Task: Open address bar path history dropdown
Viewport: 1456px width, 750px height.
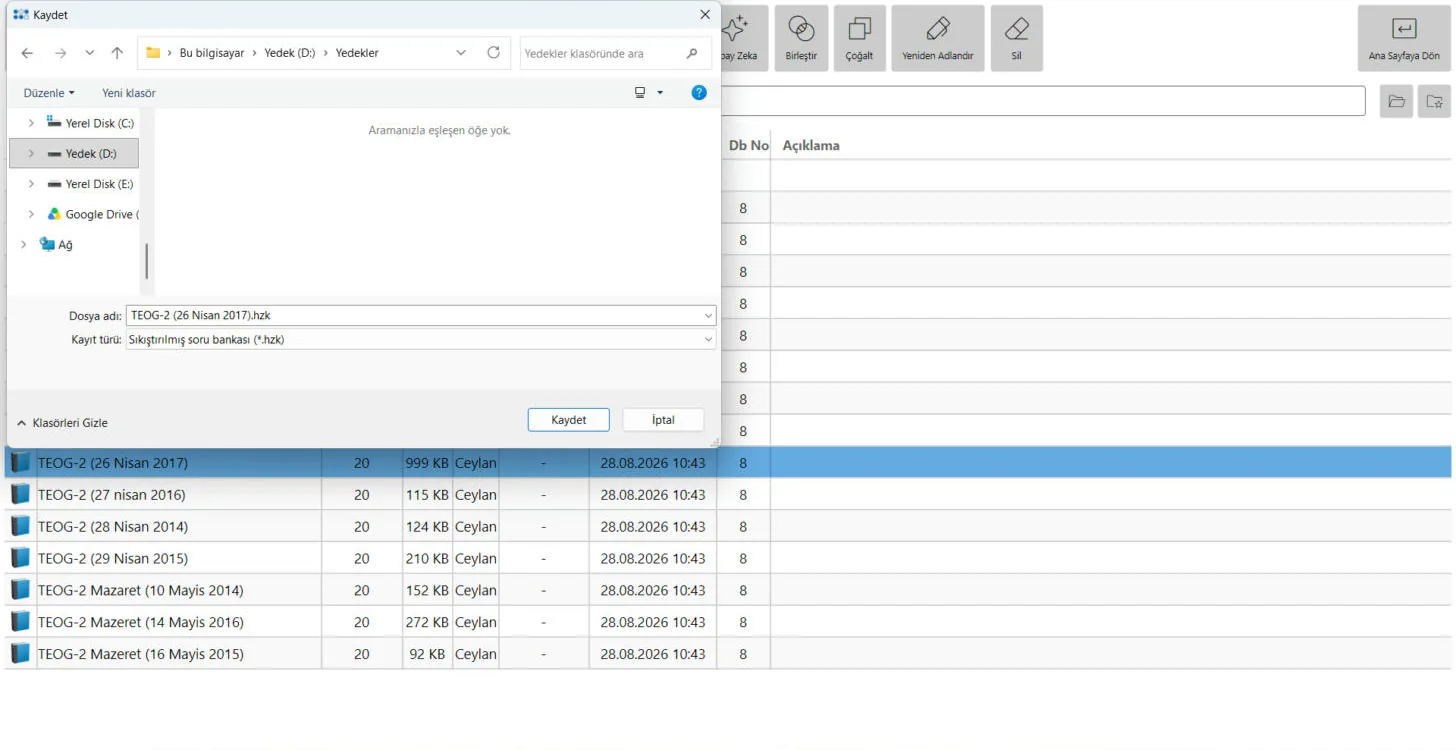Action: point(461,53)
